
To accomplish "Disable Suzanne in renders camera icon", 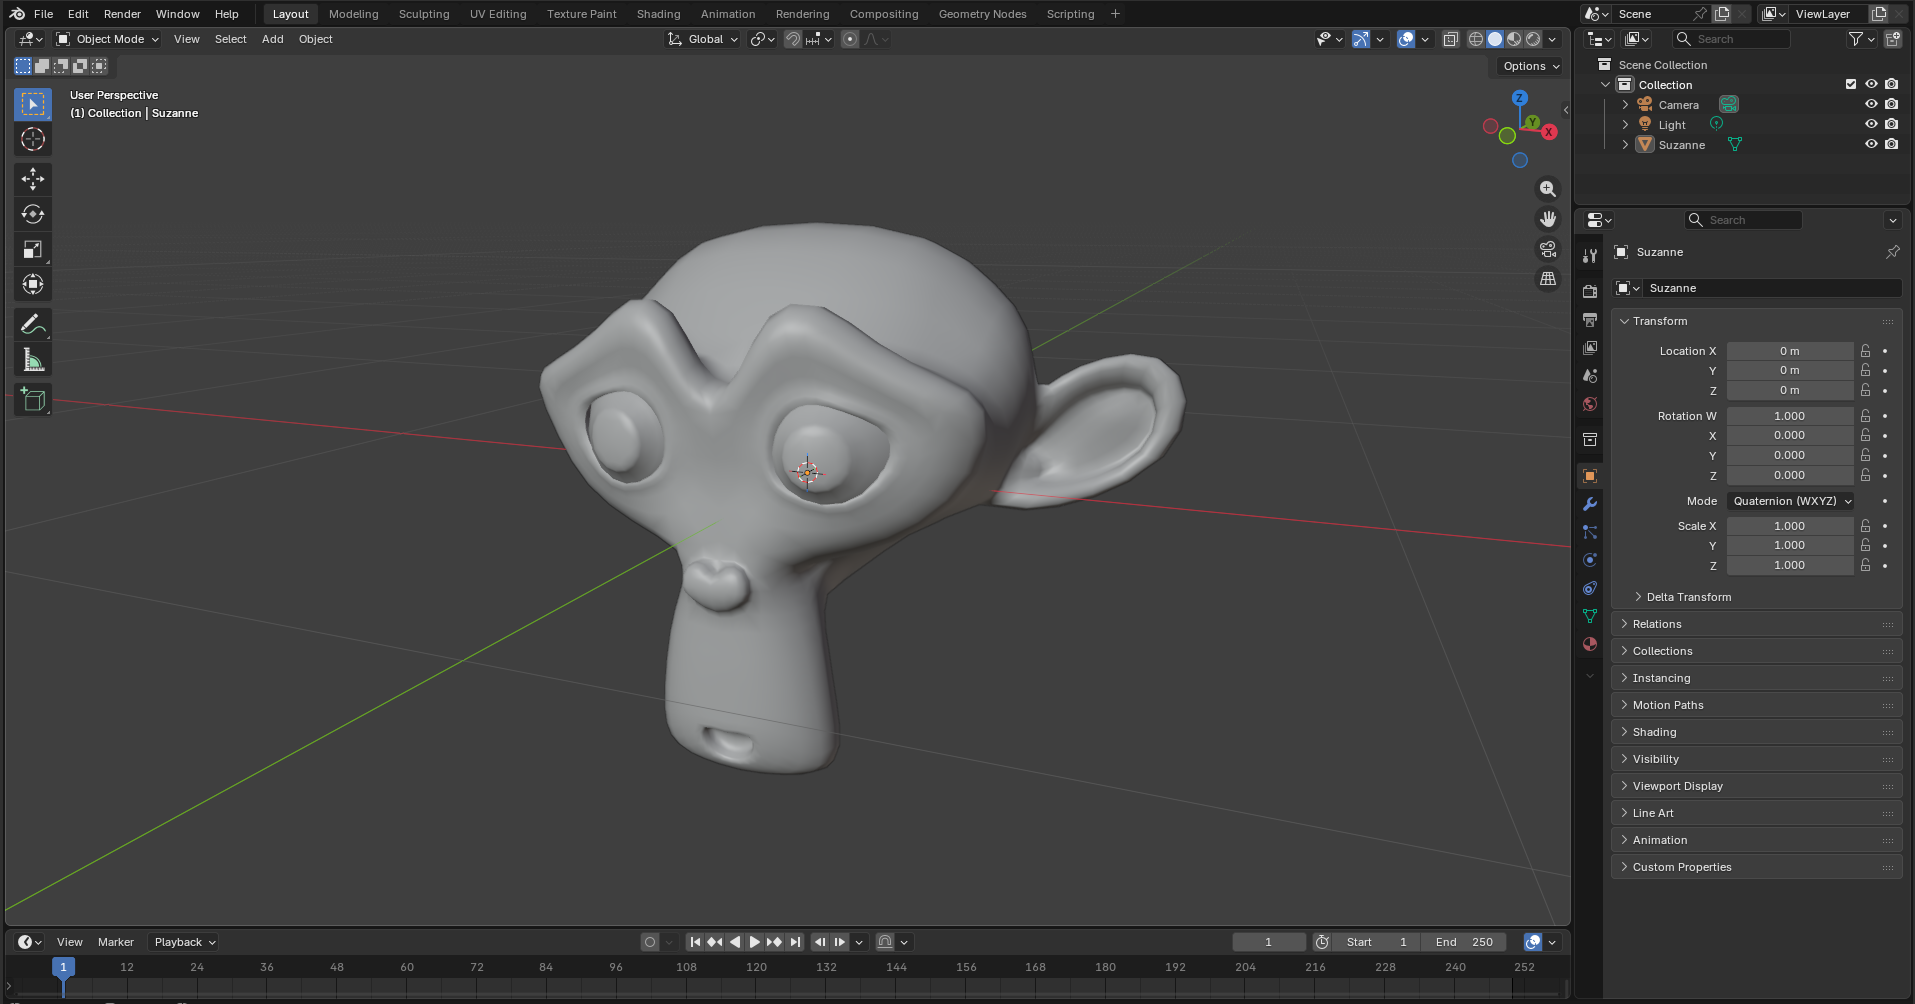I will [x=1891, y=144].
